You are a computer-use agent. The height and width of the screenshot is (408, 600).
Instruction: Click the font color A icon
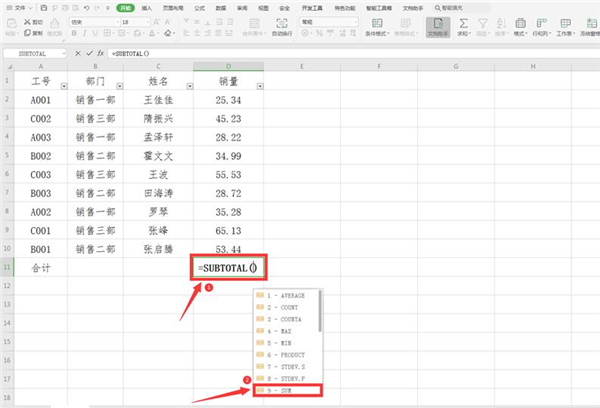pyautogui.click(x=152, y=33)
